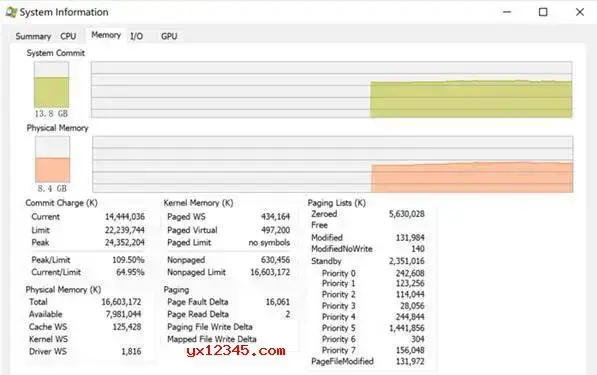Click Priority 6 value 304
597x375 pixels.
[x=418, y=339]
